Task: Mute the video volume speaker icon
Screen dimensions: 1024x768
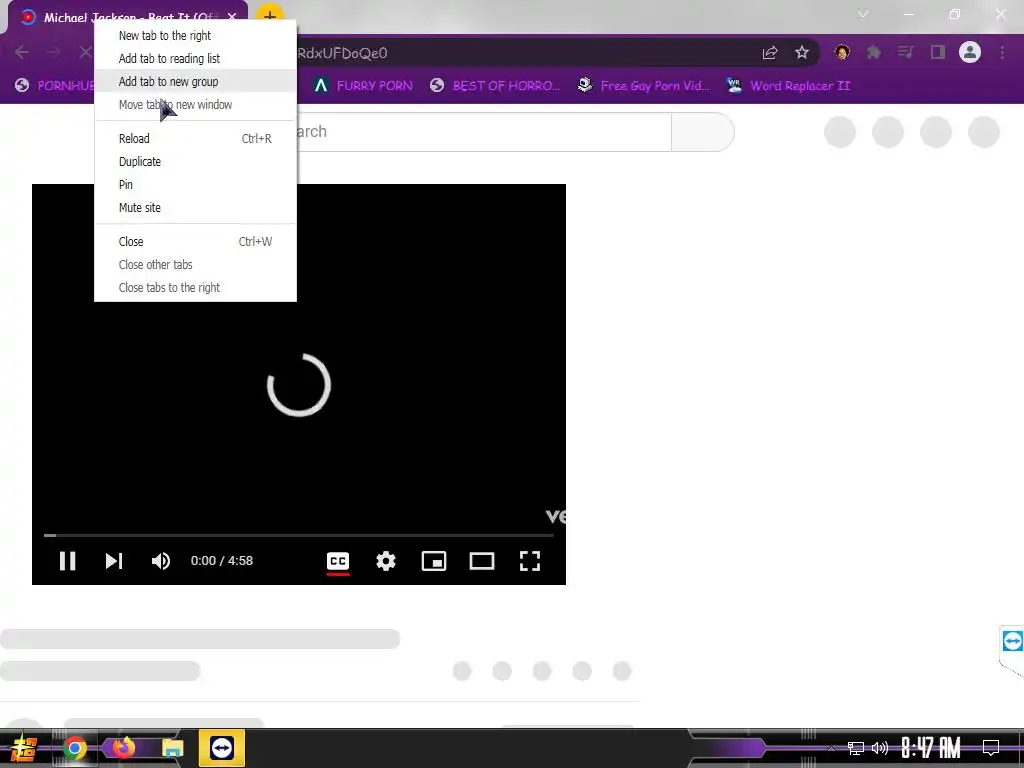Action: click(161, 561)
